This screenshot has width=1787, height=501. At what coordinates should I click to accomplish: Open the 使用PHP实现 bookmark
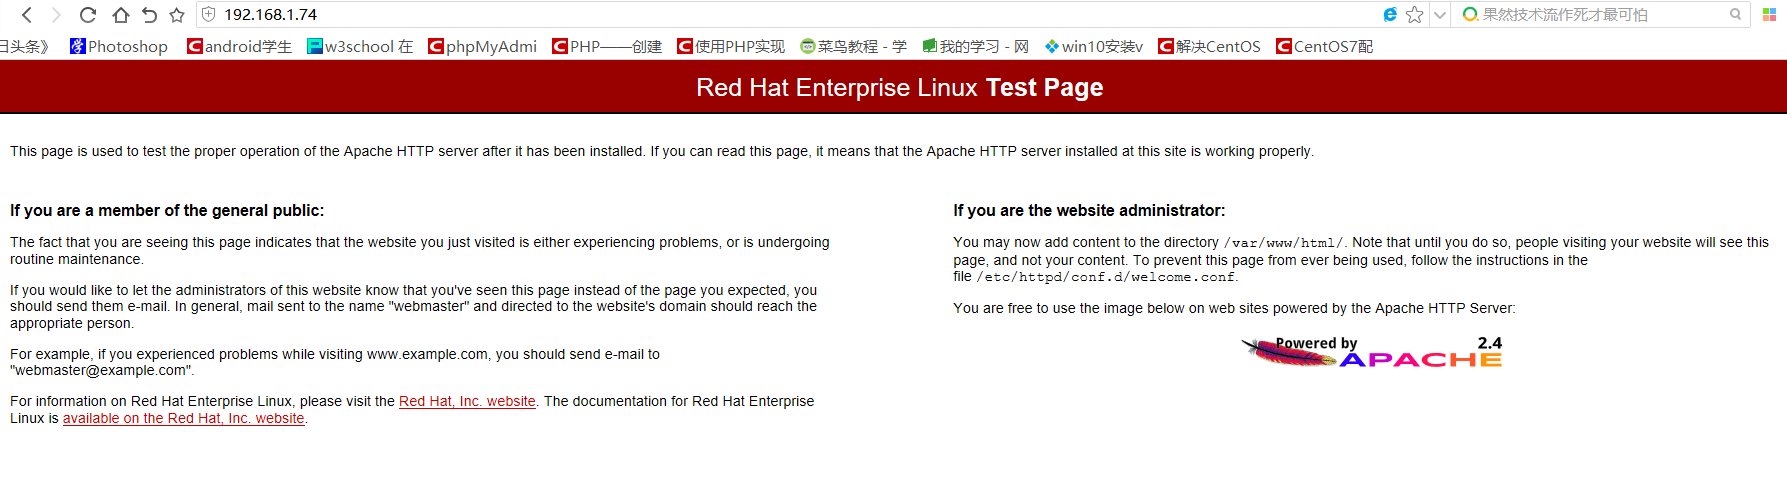731,46
